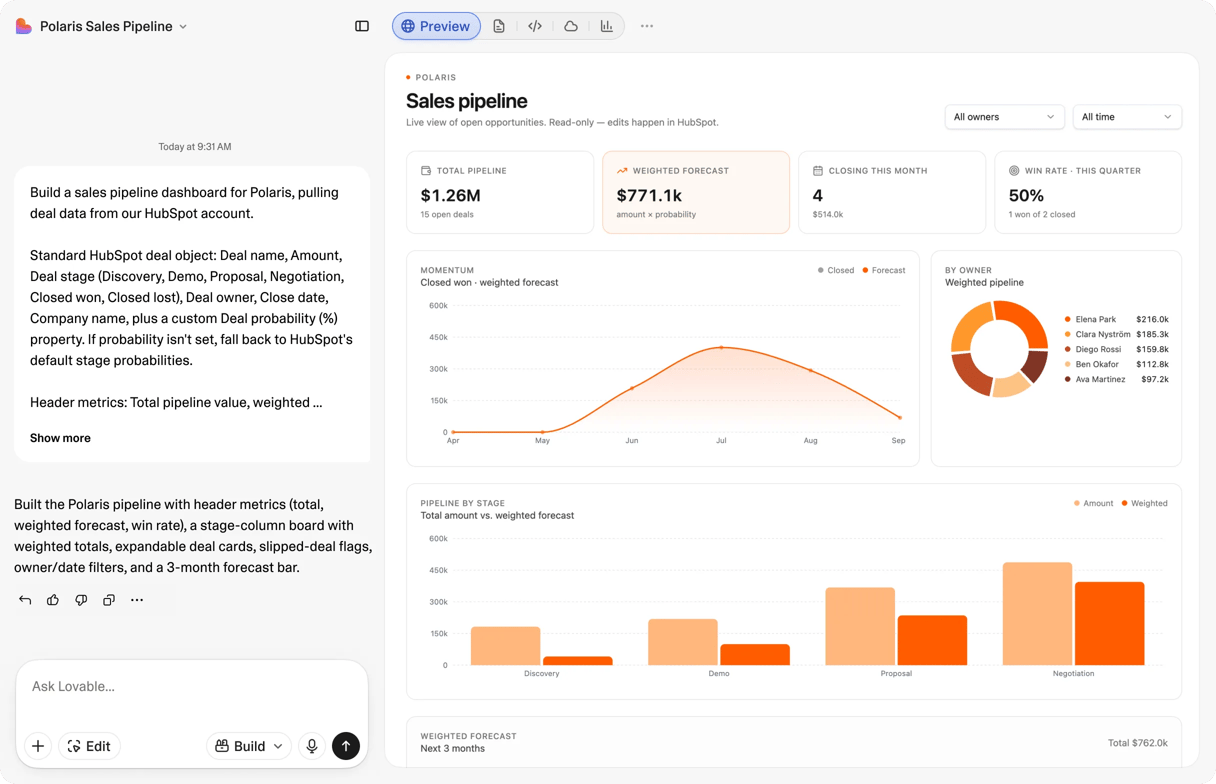Click Ben Okafor in owner legend
This screenshot has width=1216, height=784.
(x=1097, y=364)
